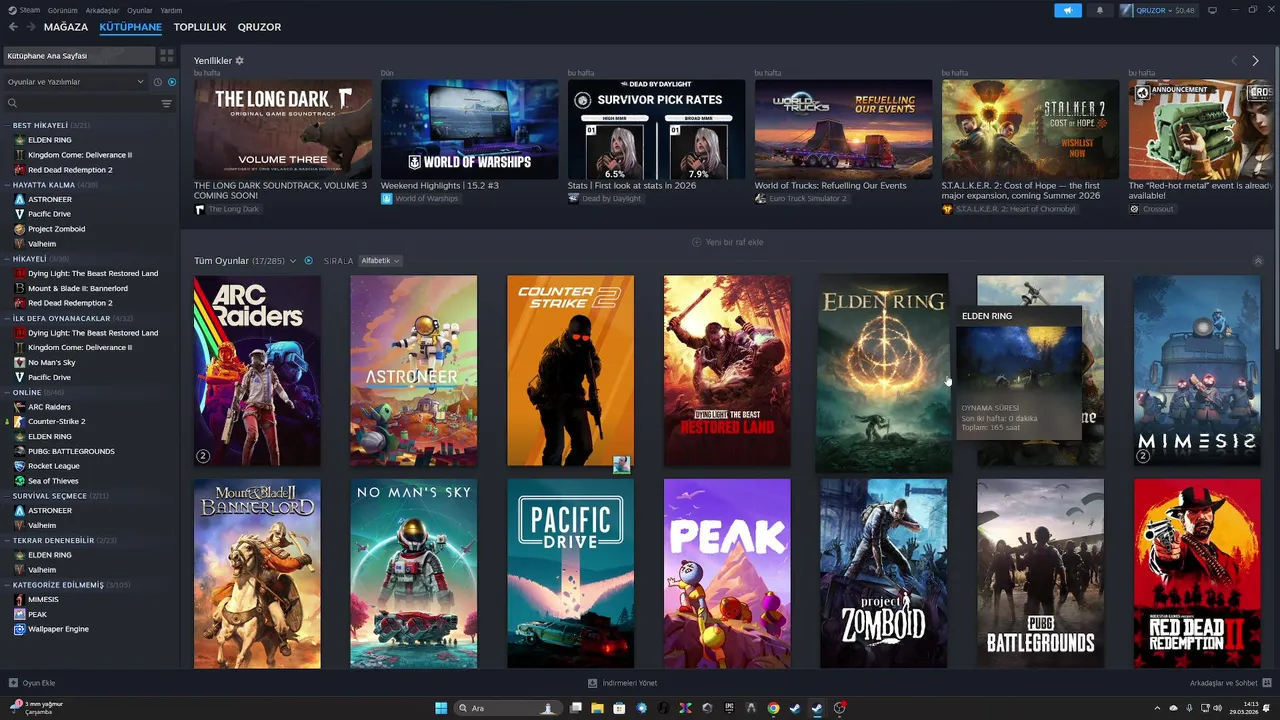
Task: Select Sea of Thieves in the sidebar
Action: pos(53,481)
